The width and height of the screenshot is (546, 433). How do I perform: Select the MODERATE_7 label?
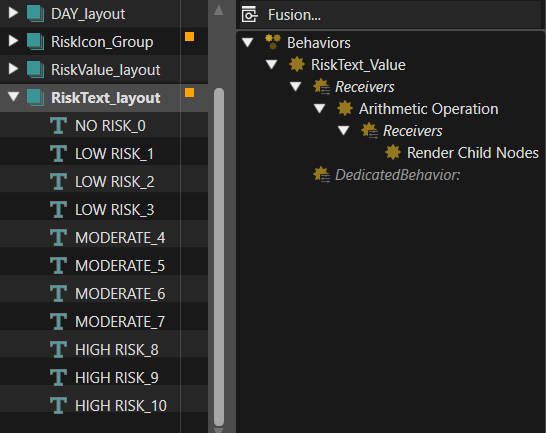point(120,322)
